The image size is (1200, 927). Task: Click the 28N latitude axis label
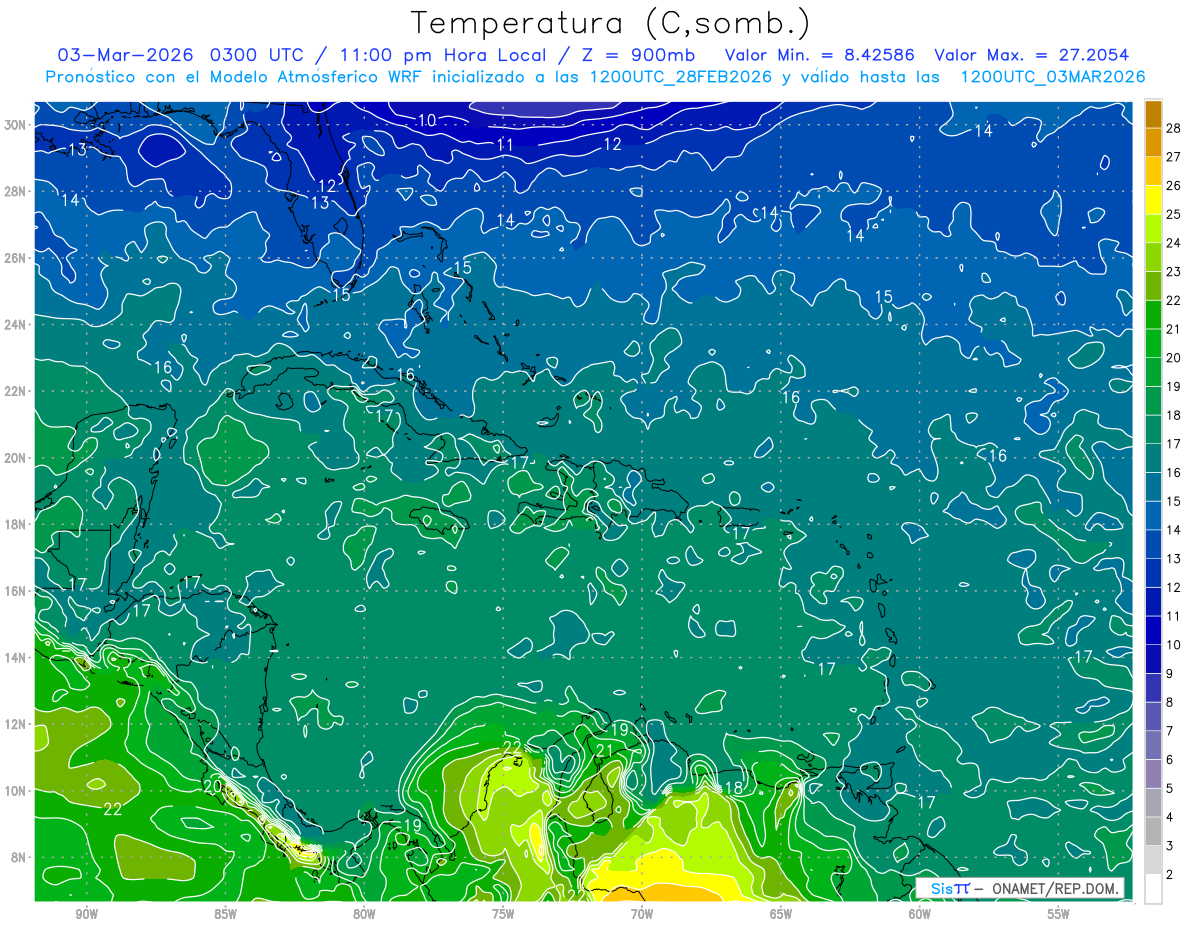tap(16, 191)
